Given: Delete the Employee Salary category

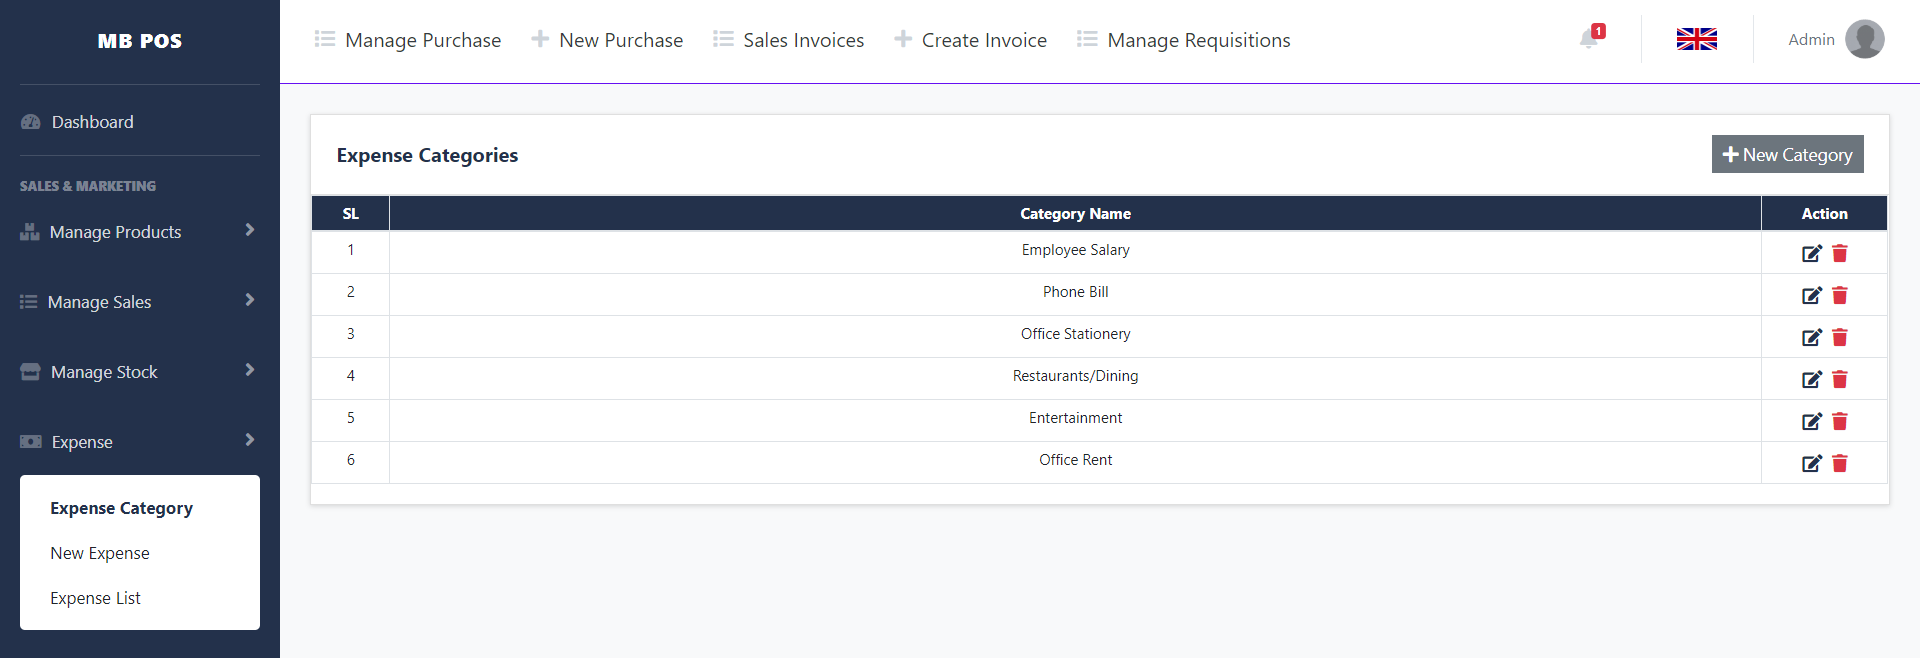Looking at the screenshot, I should click(x=1840, y=253).
